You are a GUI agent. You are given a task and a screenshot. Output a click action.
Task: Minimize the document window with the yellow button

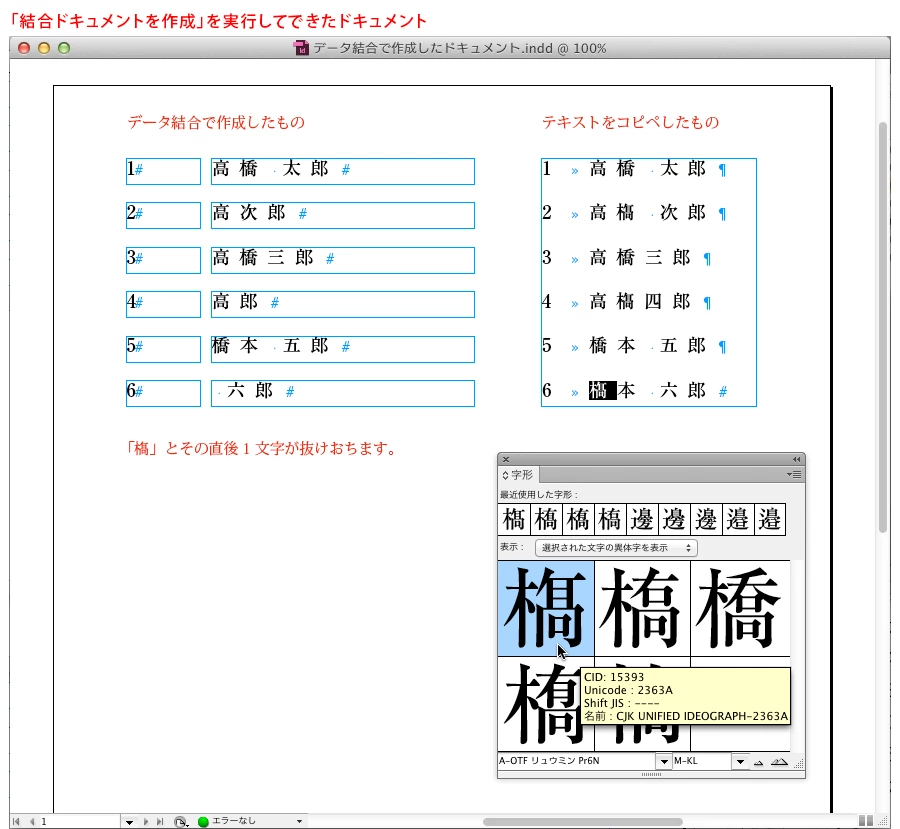[x=44, y=48]
